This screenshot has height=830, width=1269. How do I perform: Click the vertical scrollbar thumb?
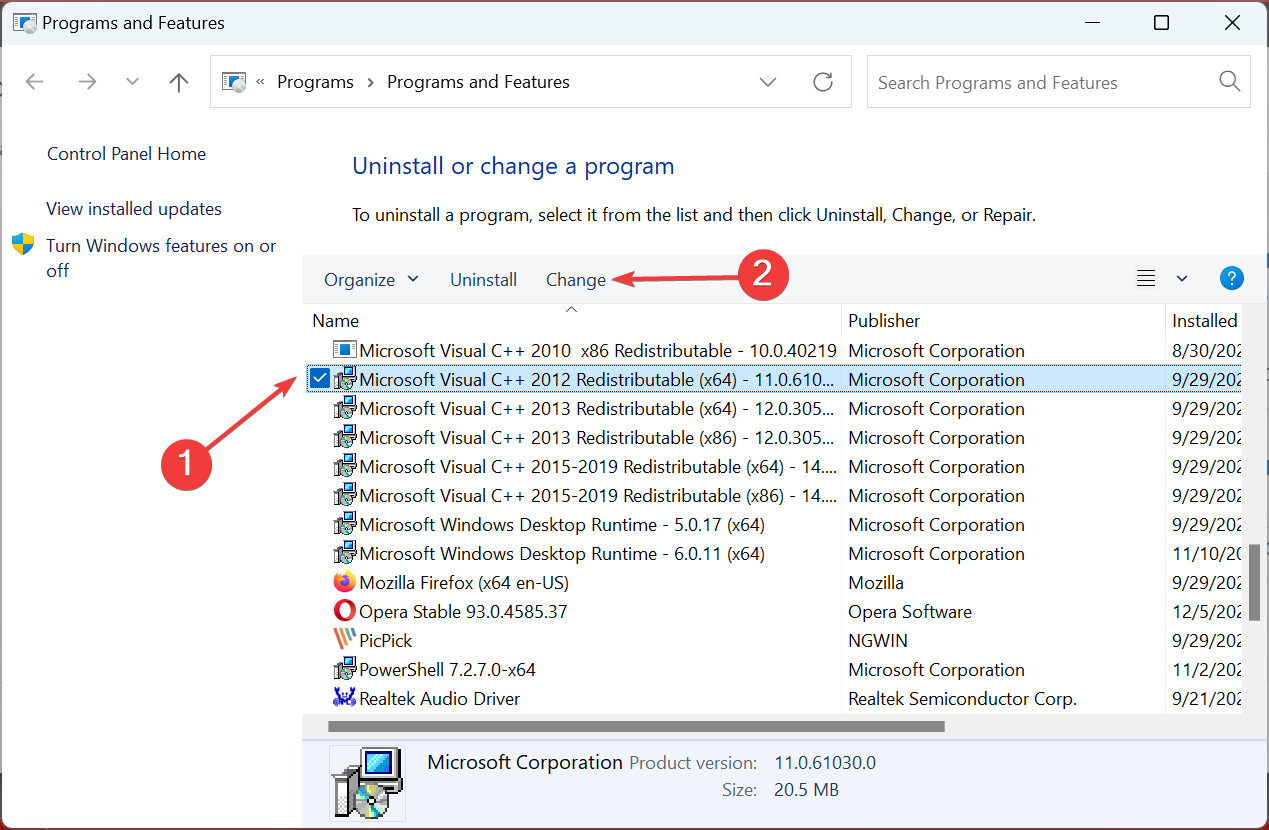click(1254, 583)
